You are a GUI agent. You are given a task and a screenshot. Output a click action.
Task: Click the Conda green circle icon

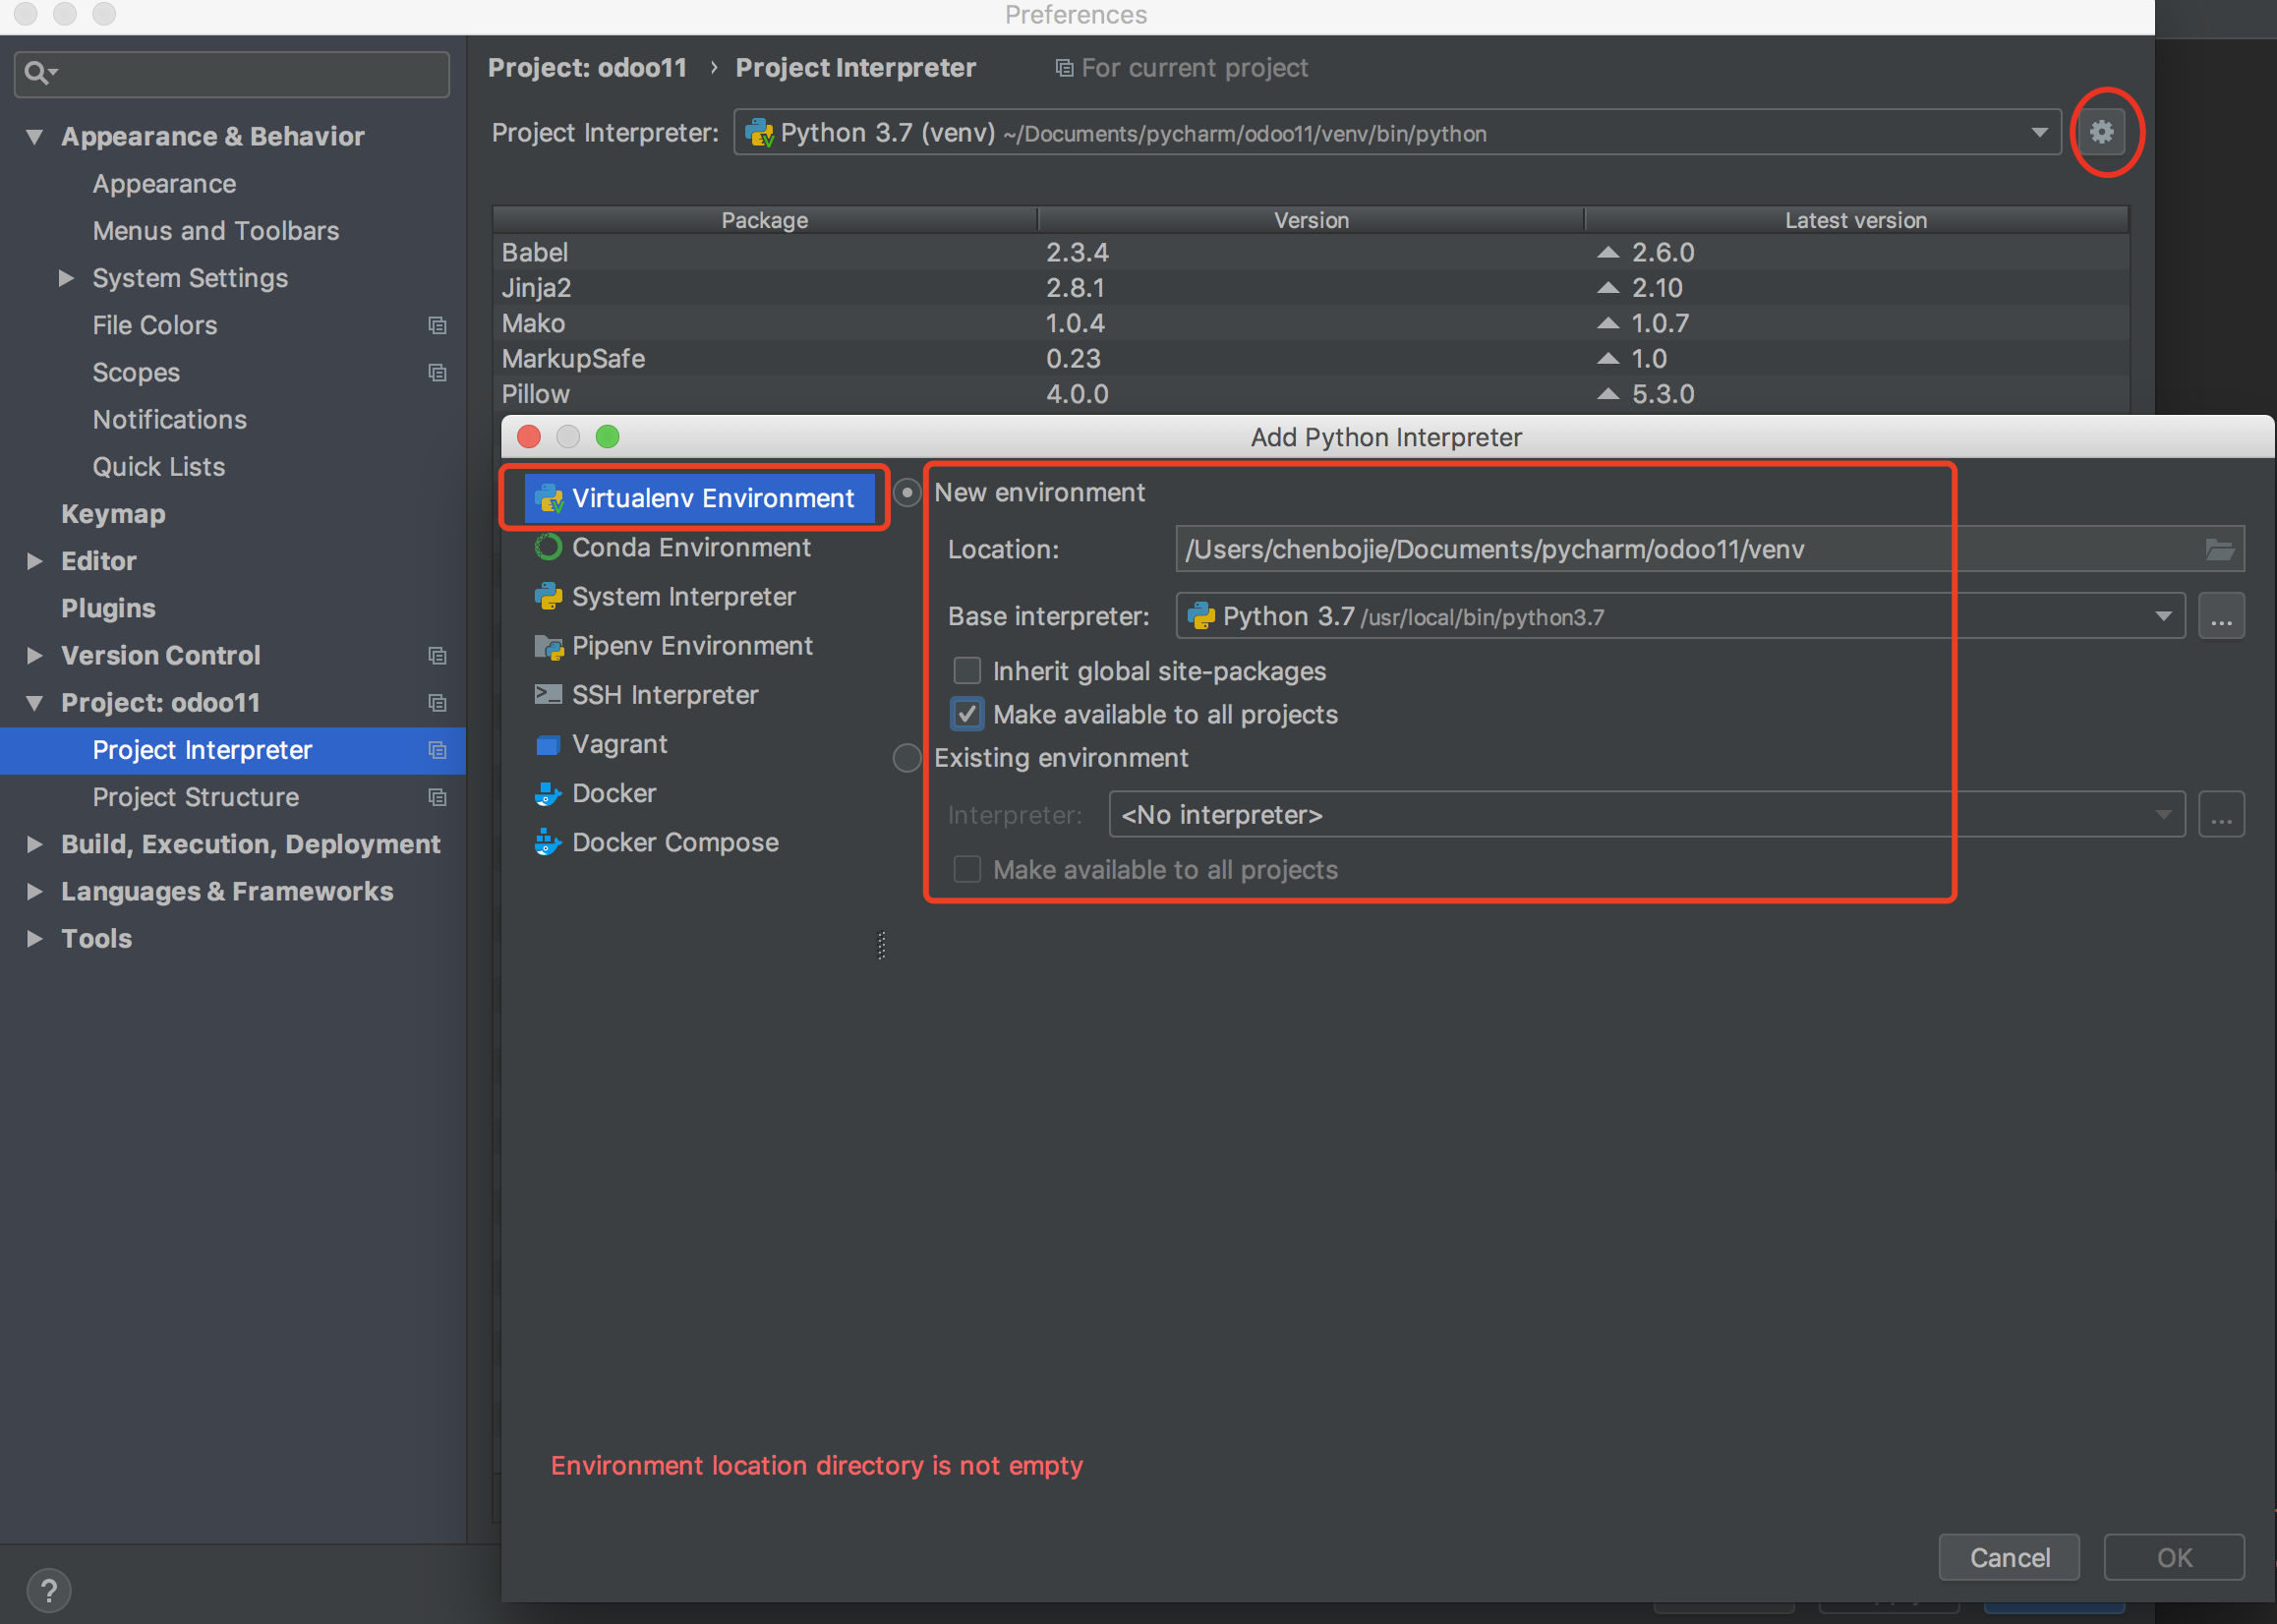pos(548,547)
